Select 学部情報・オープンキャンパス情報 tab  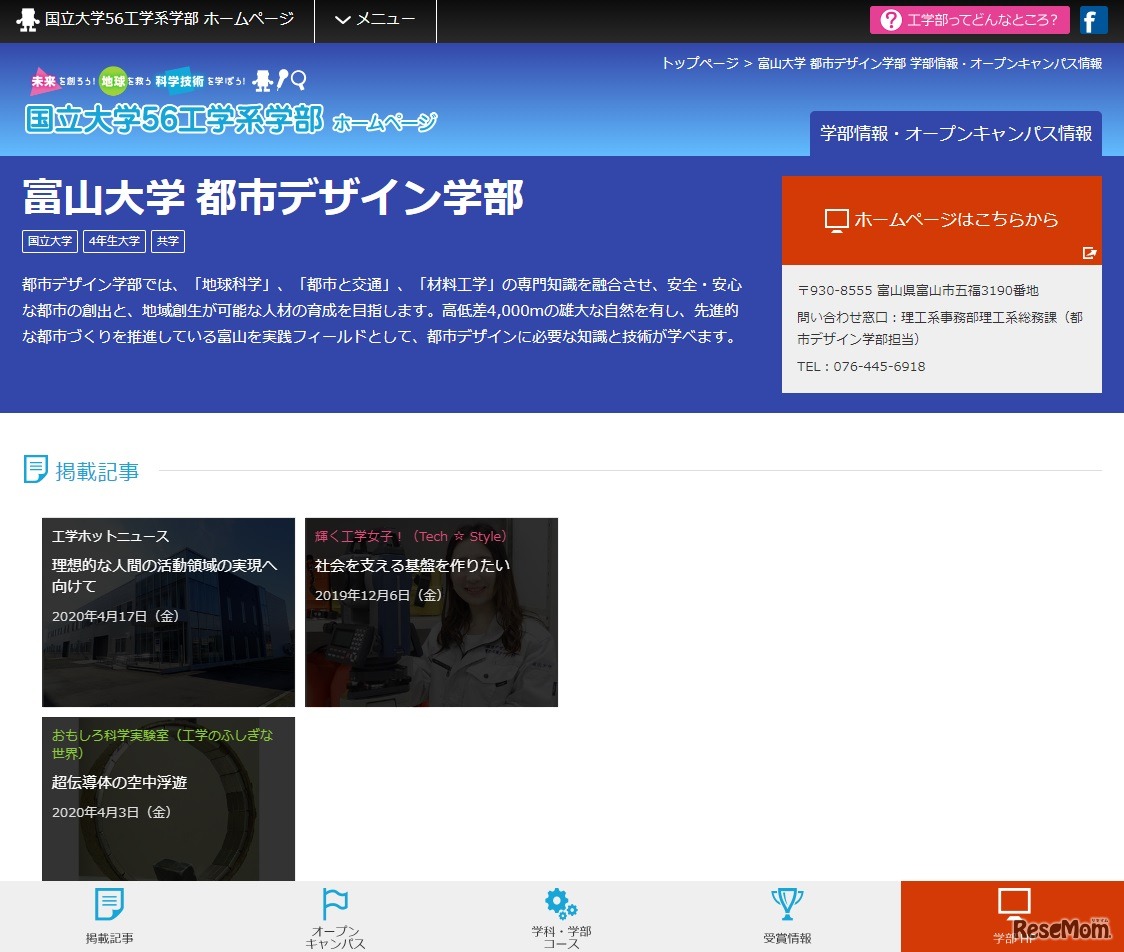[x=955, y=134]
